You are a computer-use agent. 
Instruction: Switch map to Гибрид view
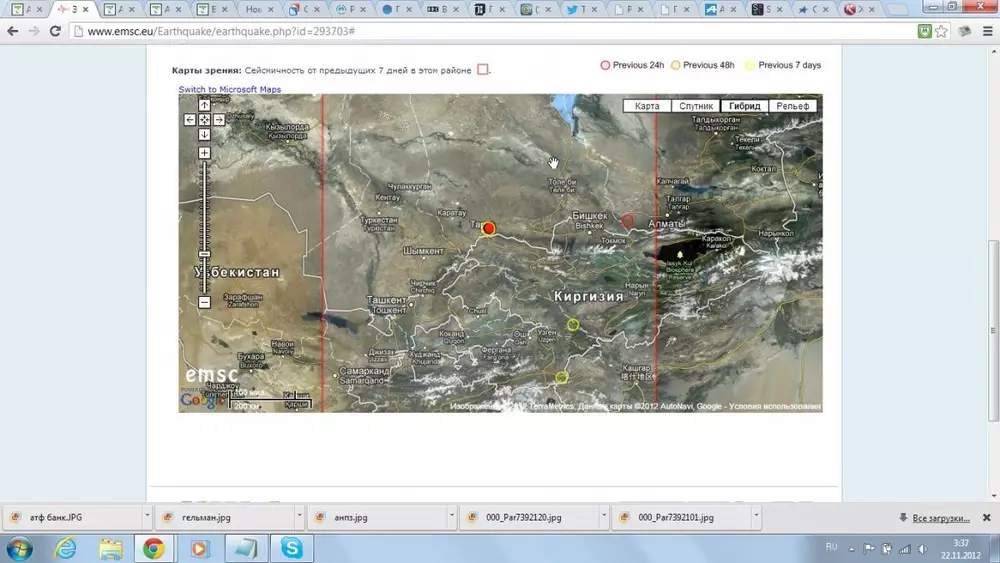click(744, 106)
